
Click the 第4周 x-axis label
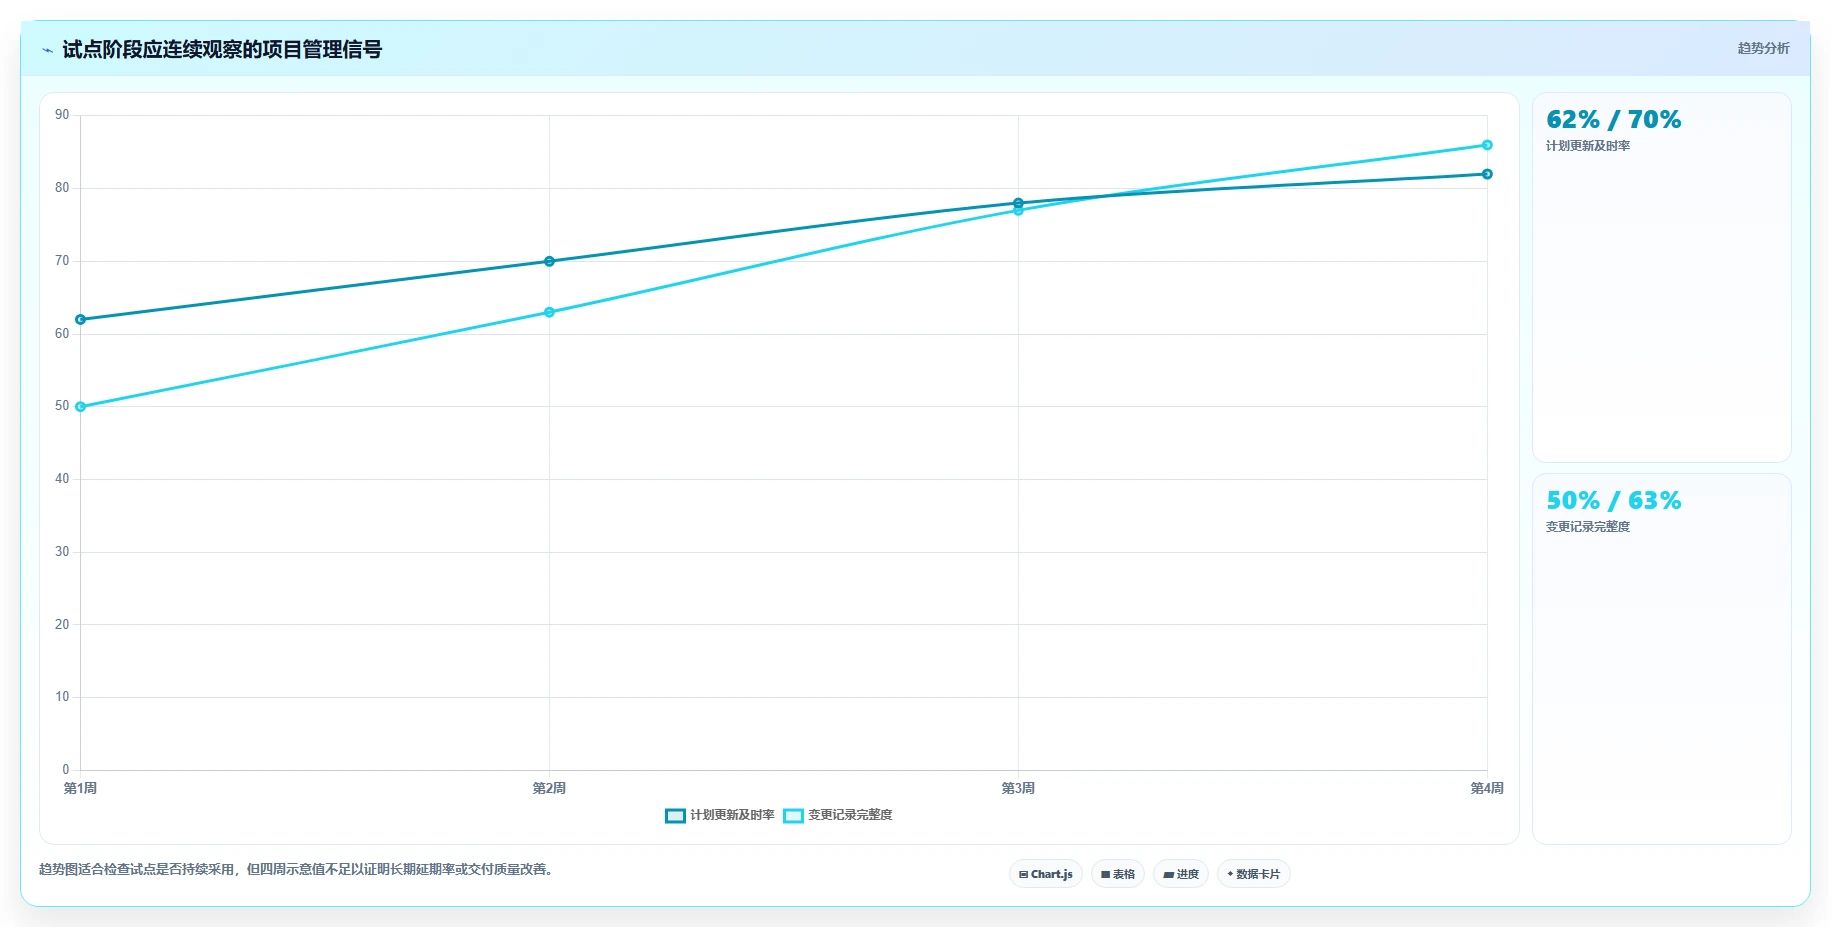point(1487,788)
